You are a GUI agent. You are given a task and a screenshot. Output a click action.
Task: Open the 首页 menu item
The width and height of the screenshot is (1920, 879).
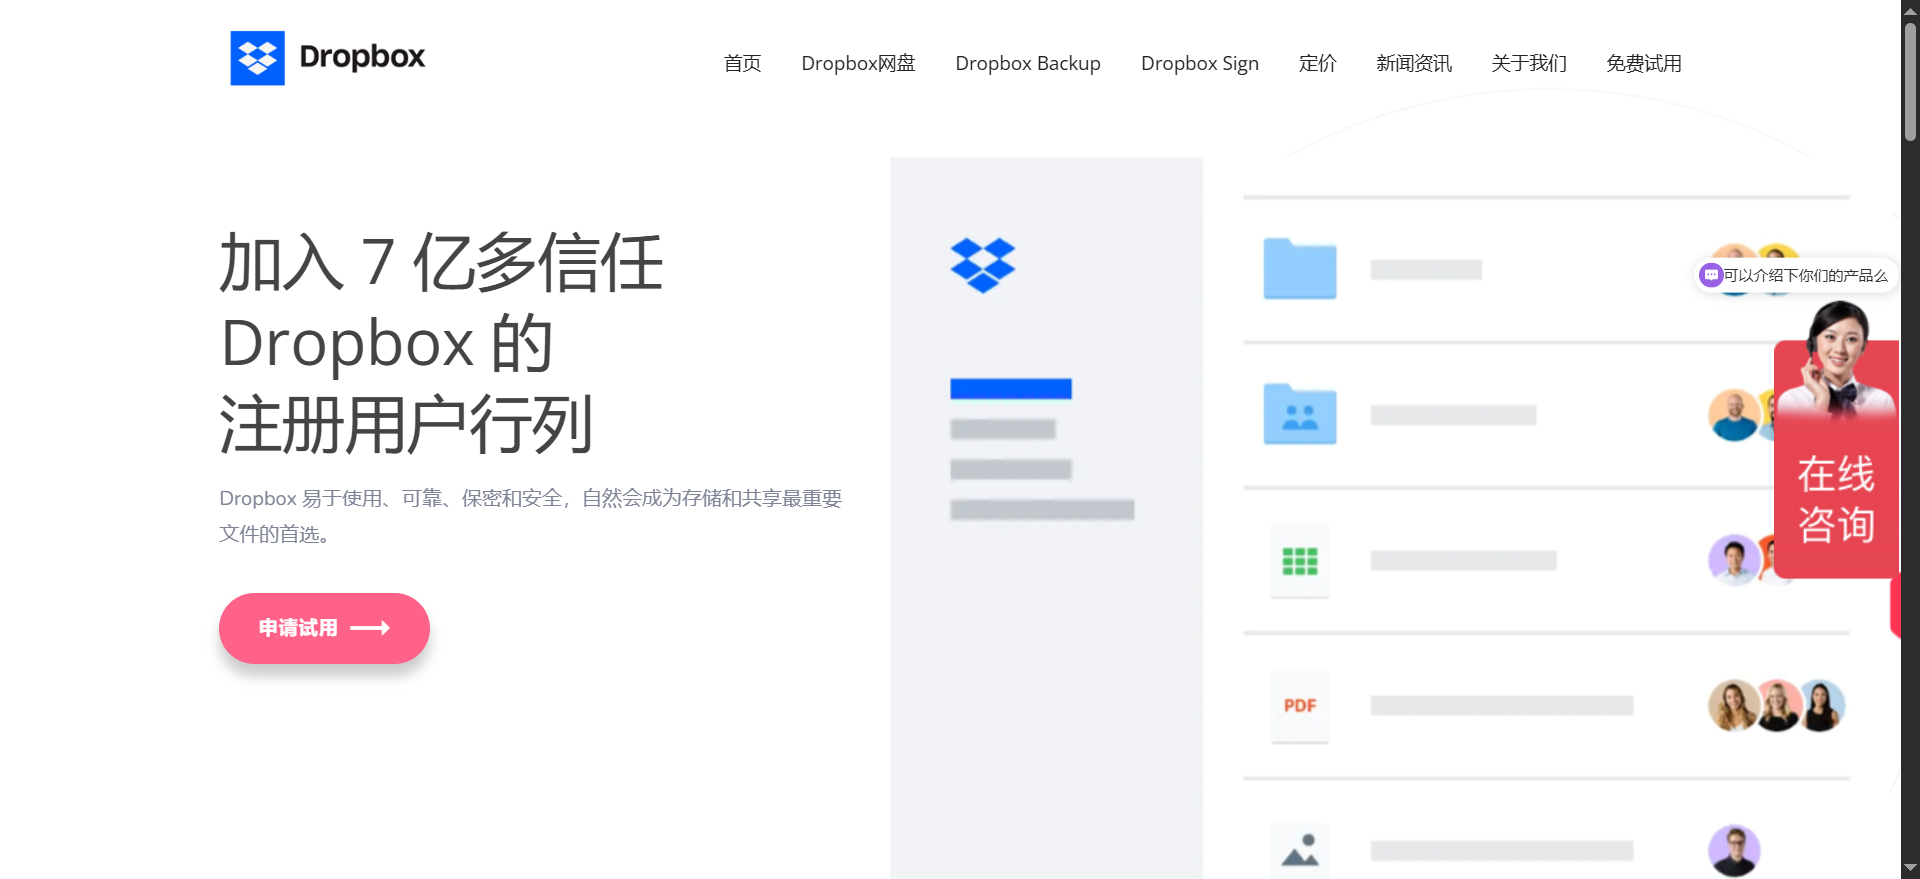pyautogui.click(x=742, y=64)
